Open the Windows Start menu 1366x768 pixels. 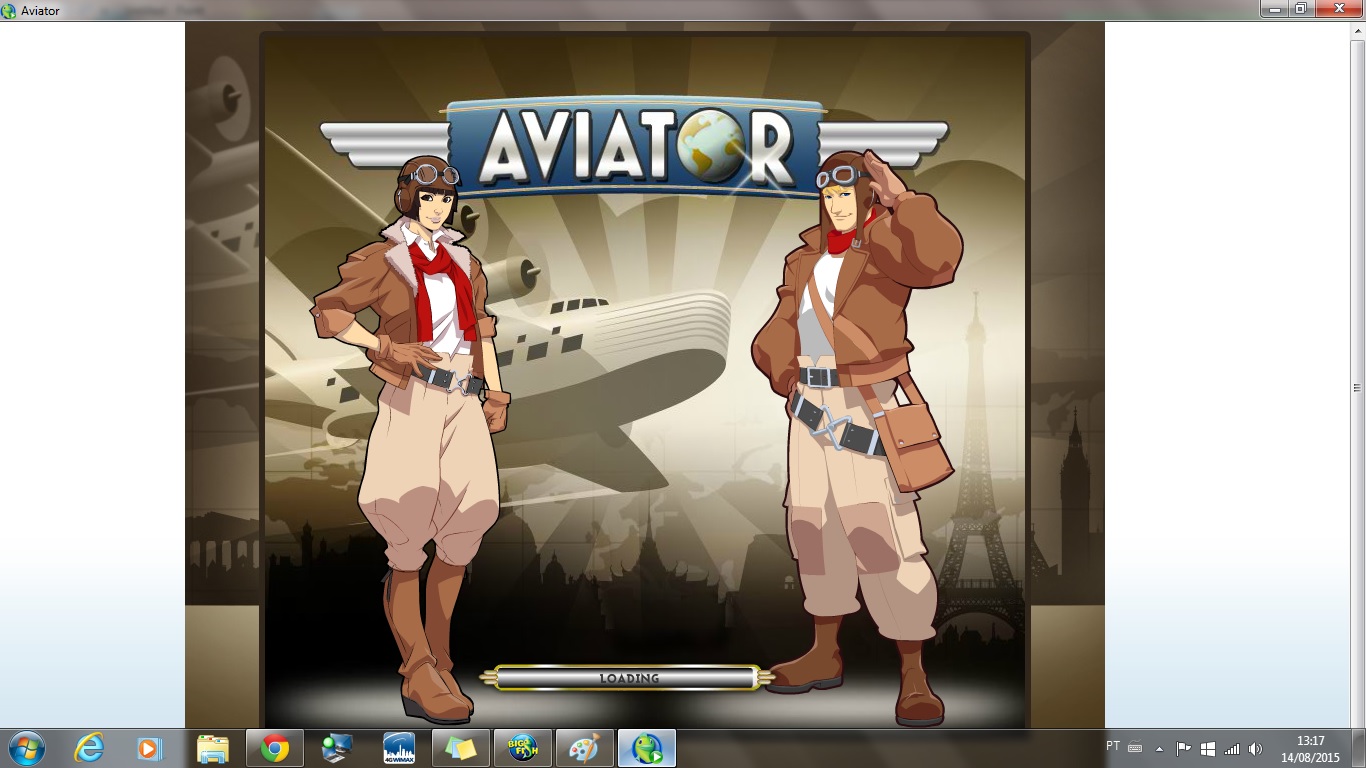point(25,748)
